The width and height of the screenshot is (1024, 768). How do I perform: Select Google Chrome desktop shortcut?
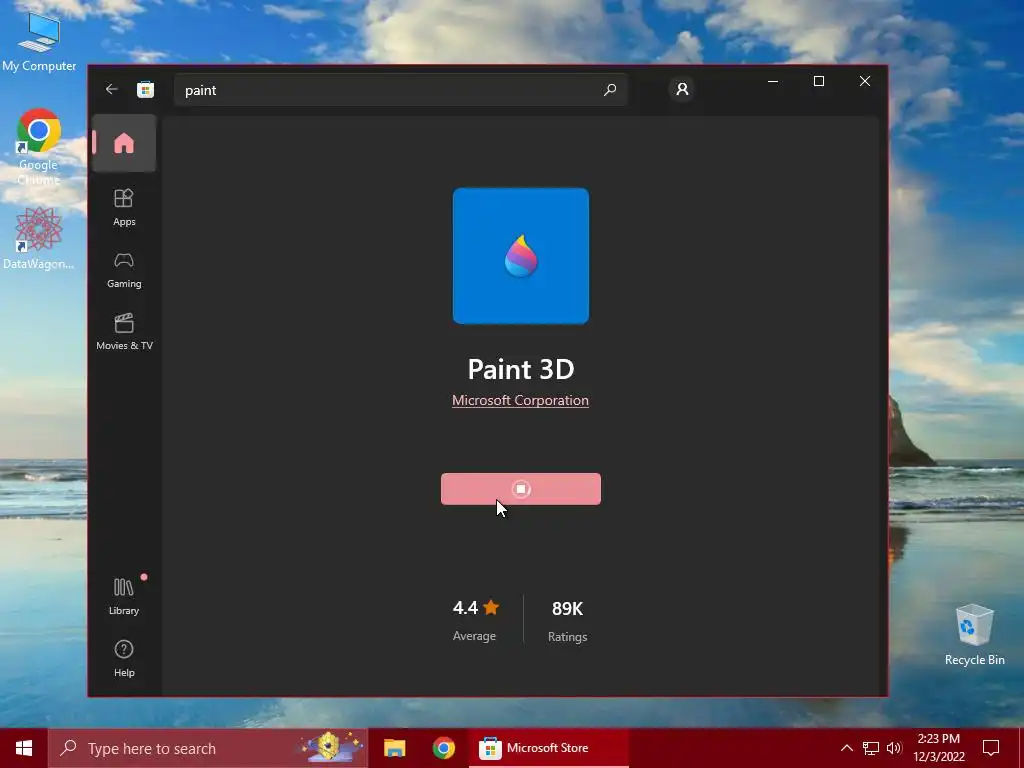pyautogui.click(x=39, y=147)
